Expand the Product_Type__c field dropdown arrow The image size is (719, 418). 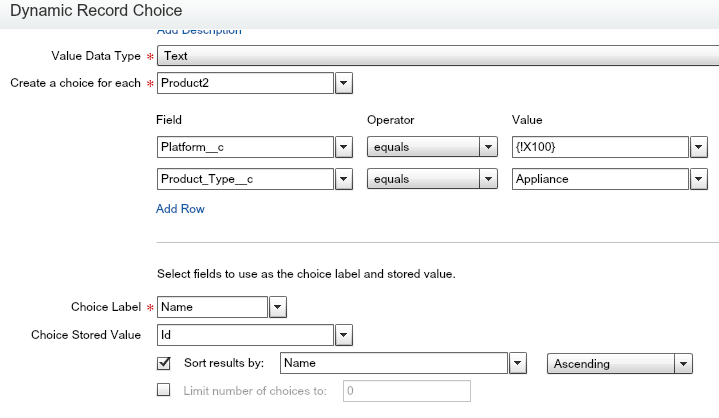343,180
